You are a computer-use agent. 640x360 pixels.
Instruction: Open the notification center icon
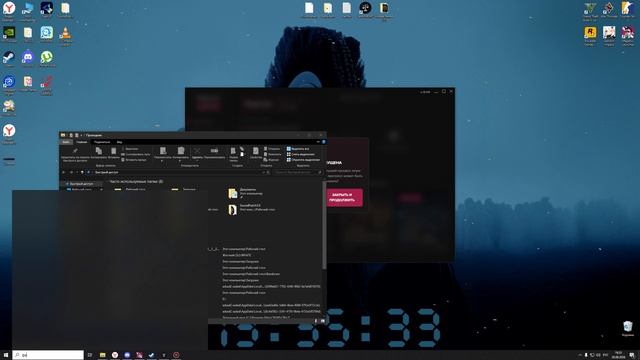point(632,355)
